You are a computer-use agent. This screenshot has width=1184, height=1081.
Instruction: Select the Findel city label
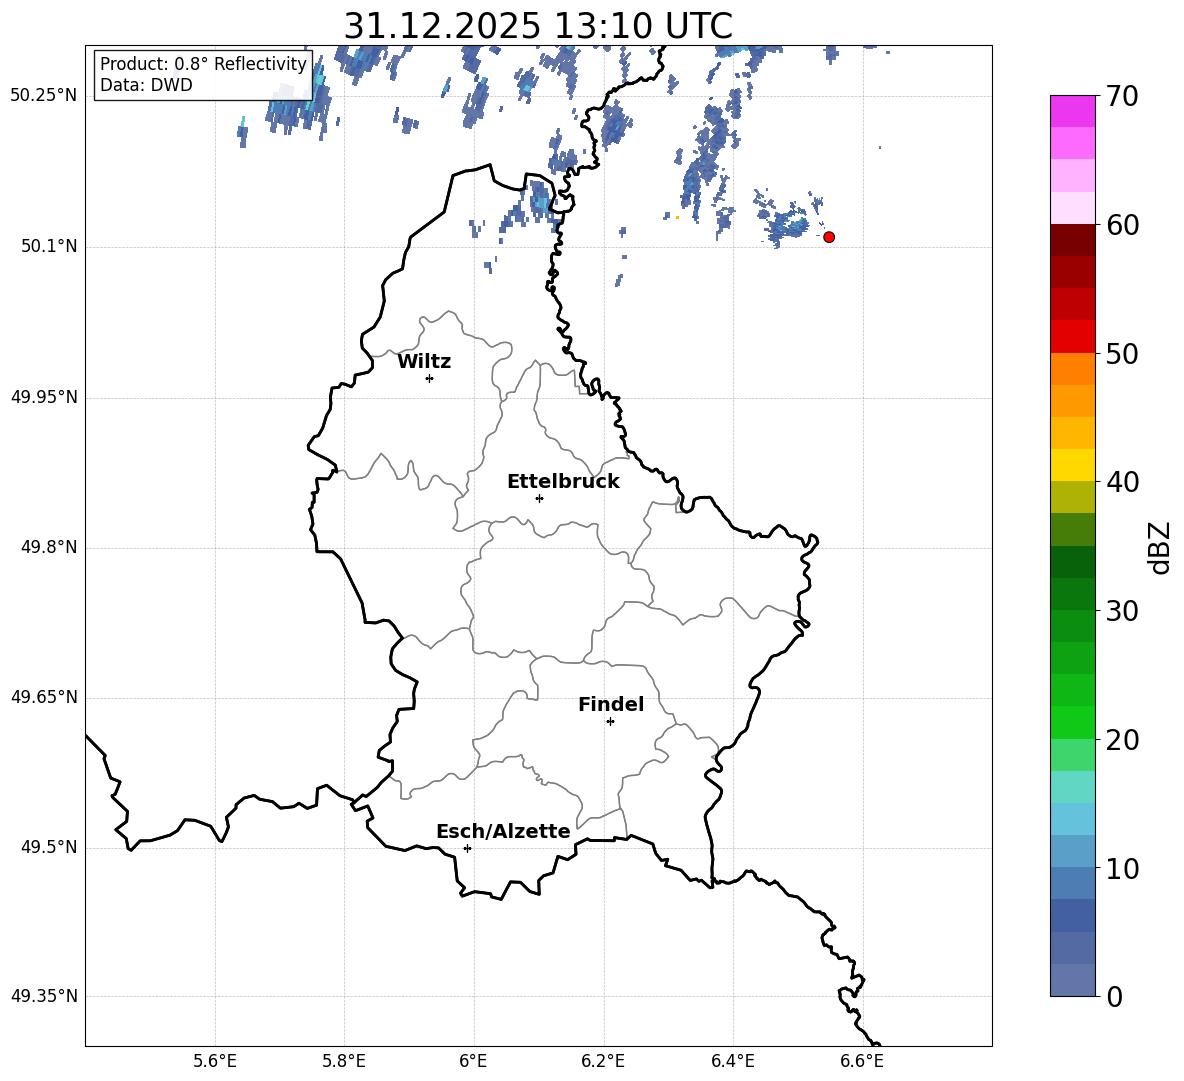[611, 704]
